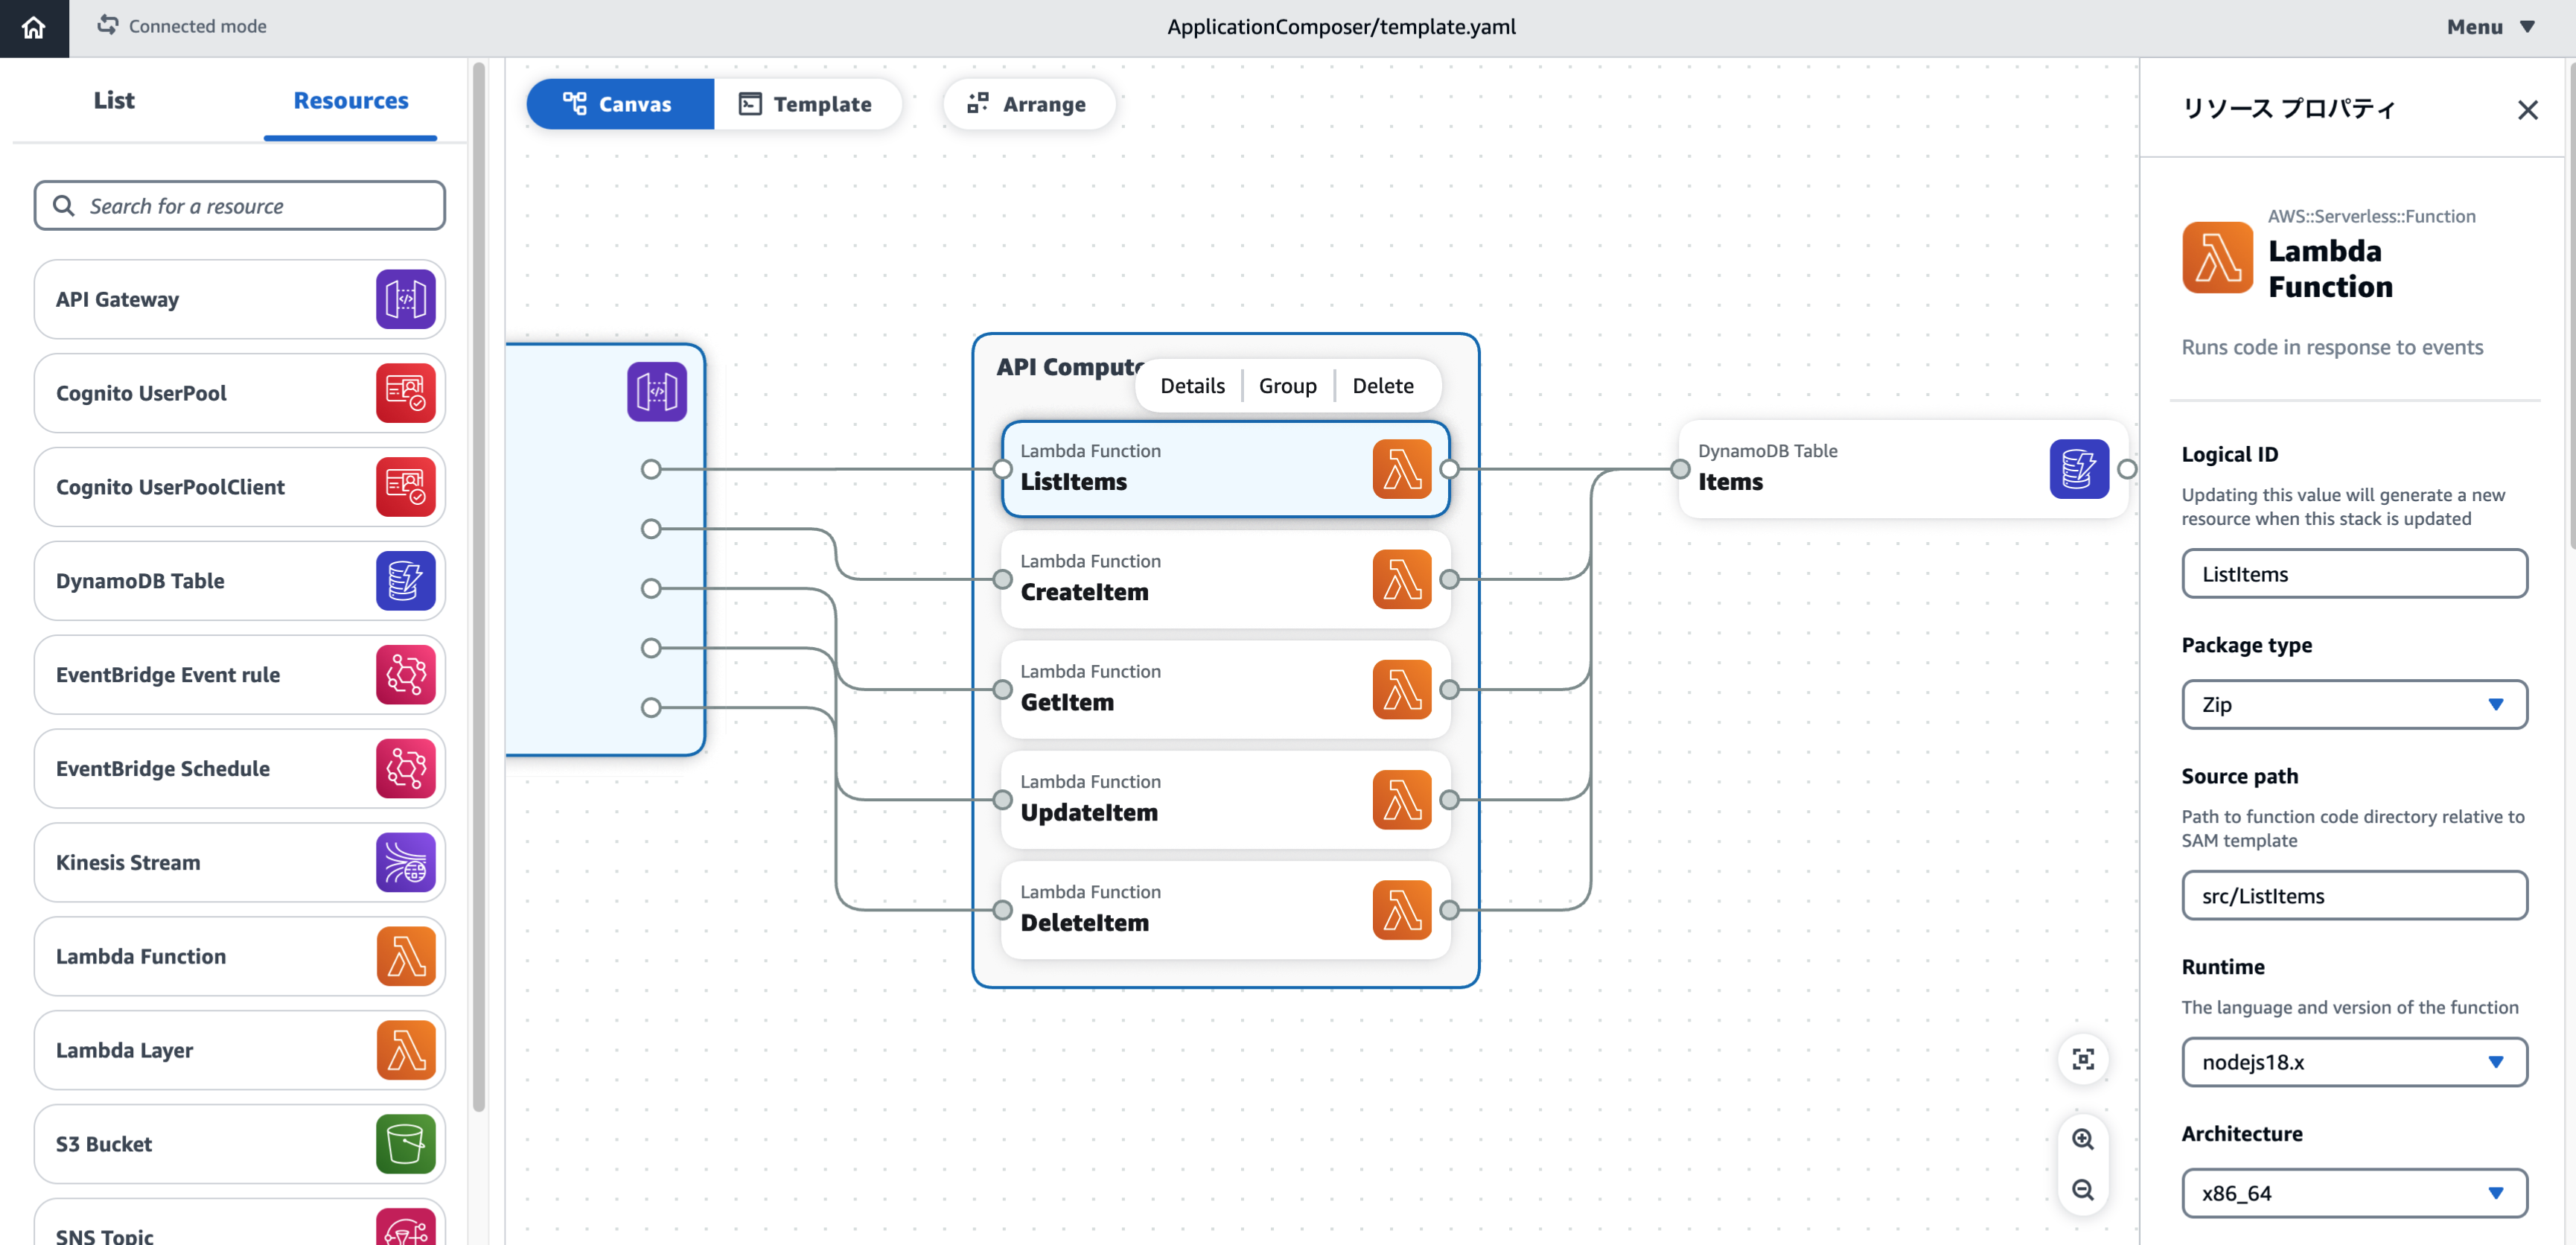Click the bottom API Gateway route port
Viewport: 2576px width, 1245px height.
(651, 708)
